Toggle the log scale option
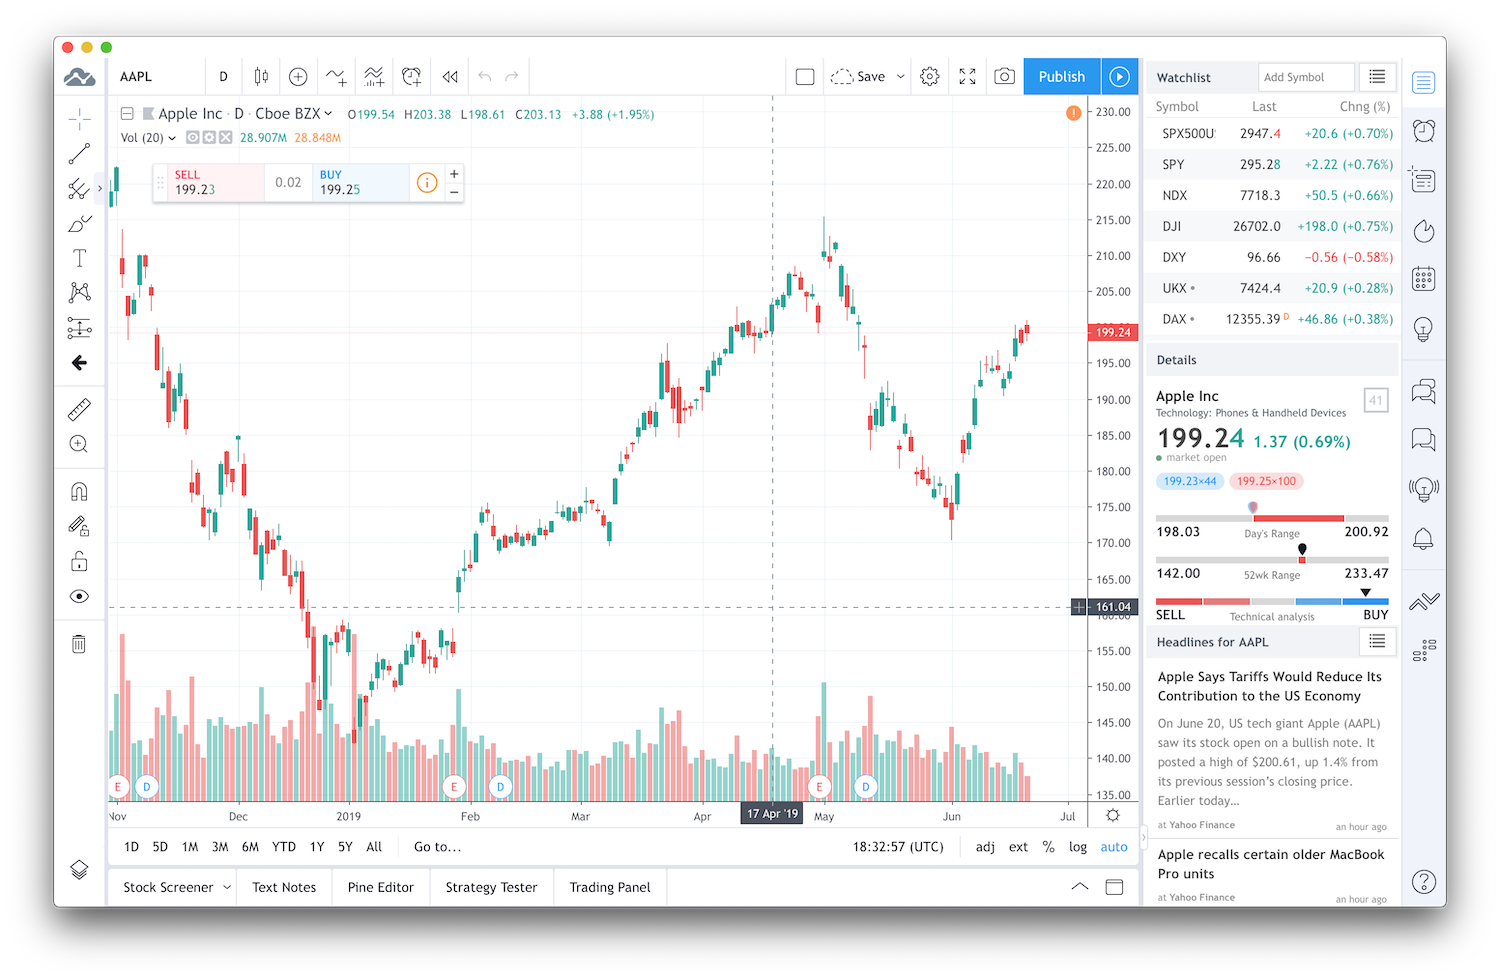This screenshot has height=978, width=1500. coord(1077,847)
